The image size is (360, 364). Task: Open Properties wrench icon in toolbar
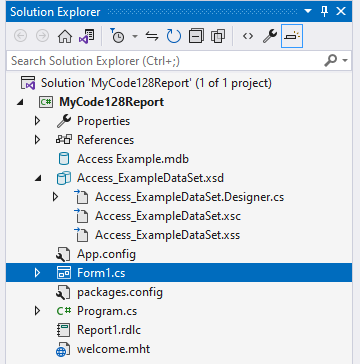270,36
